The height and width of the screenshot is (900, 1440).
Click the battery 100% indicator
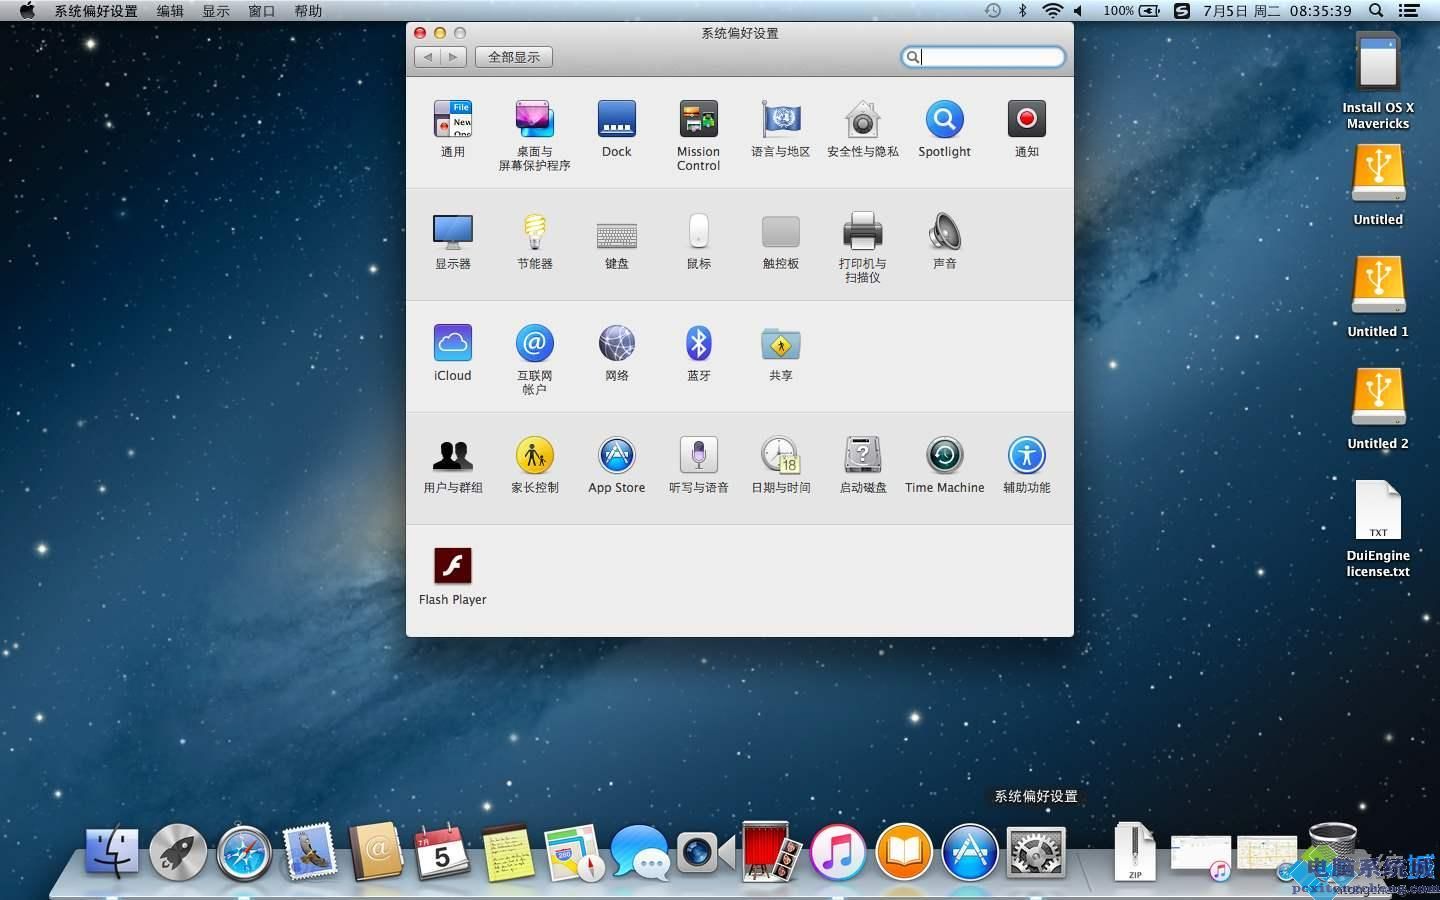(1132, 11)
